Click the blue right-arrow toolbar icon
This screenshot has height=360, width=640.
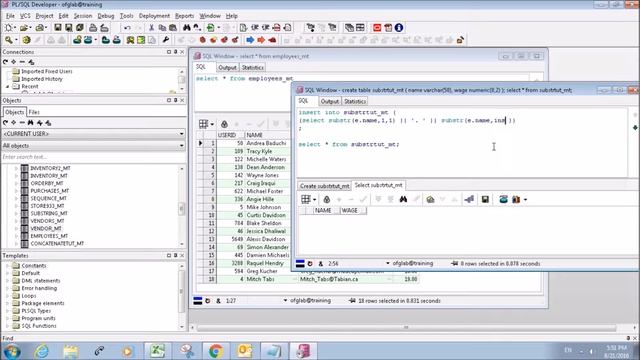250,40
